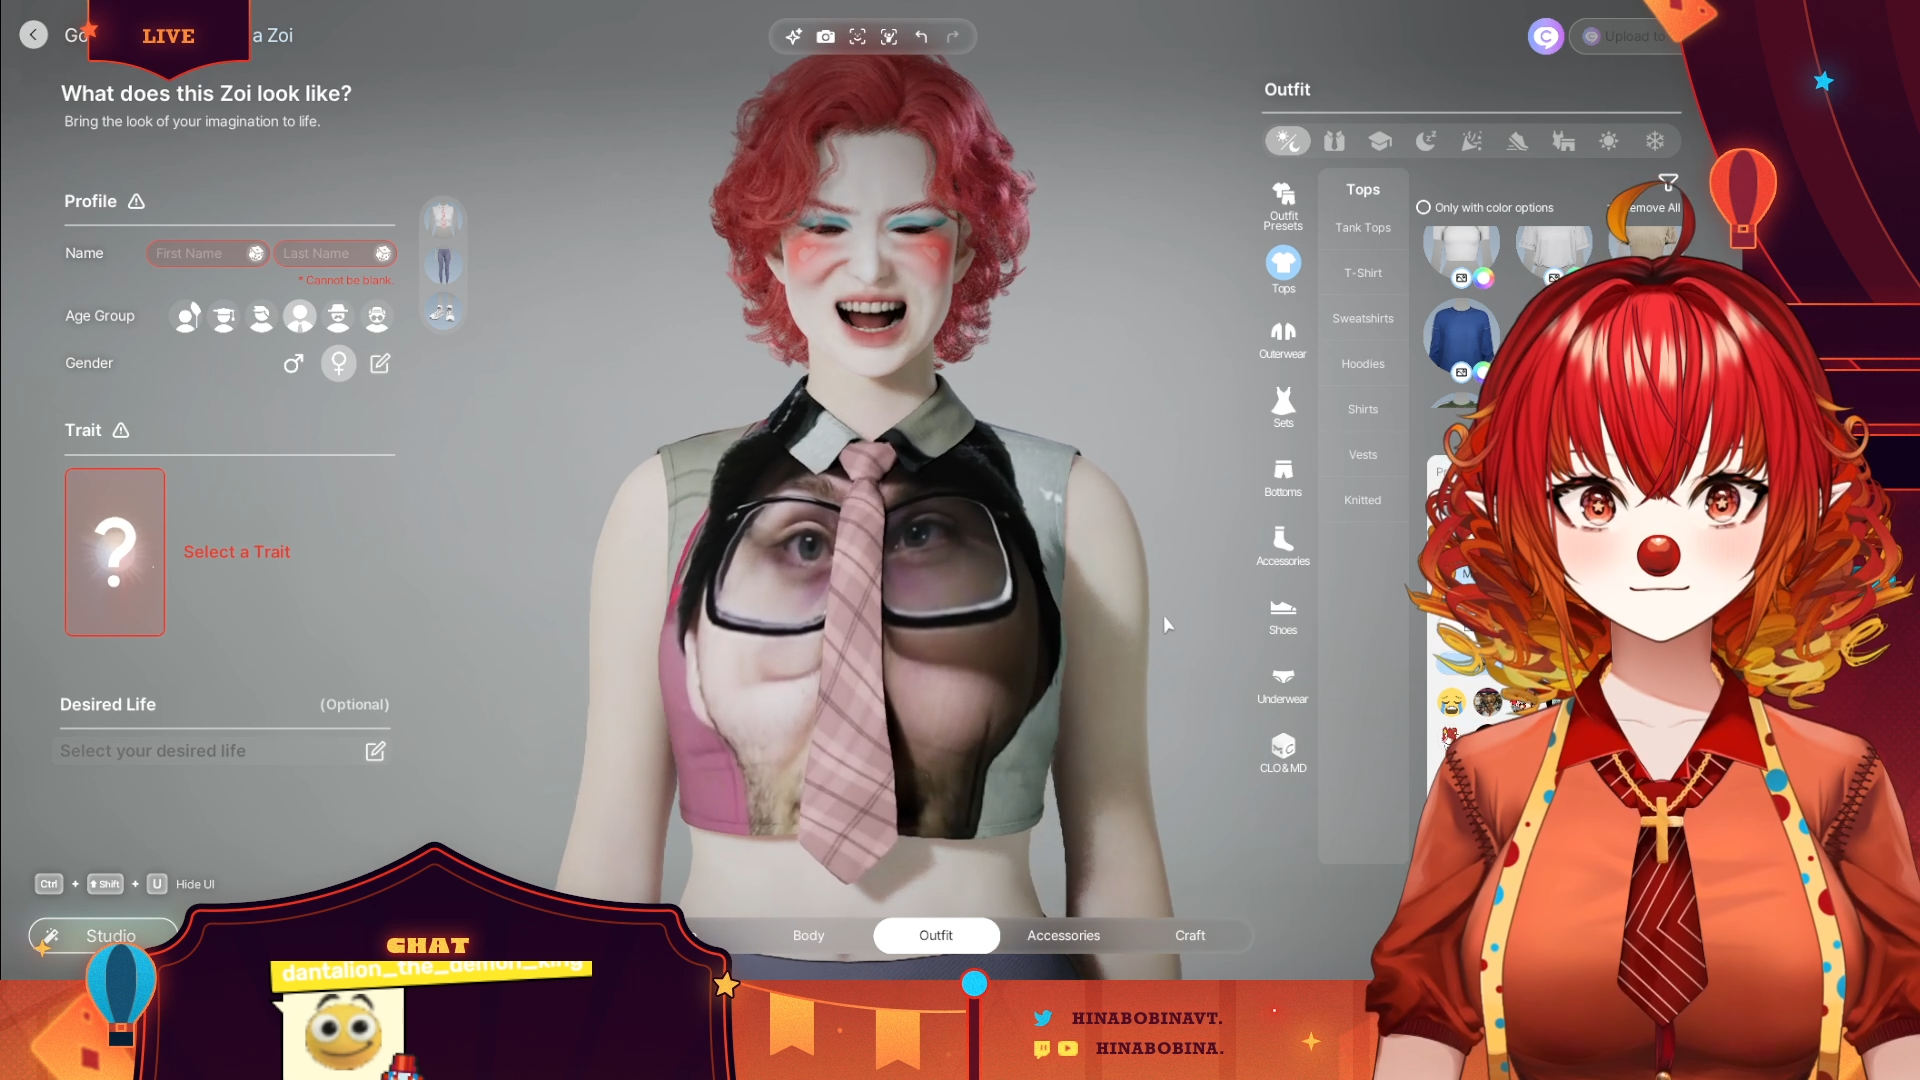Open the Tops clothing category
Viewport: 1920px width, 1080px height.
click(x=1283, y=270)
